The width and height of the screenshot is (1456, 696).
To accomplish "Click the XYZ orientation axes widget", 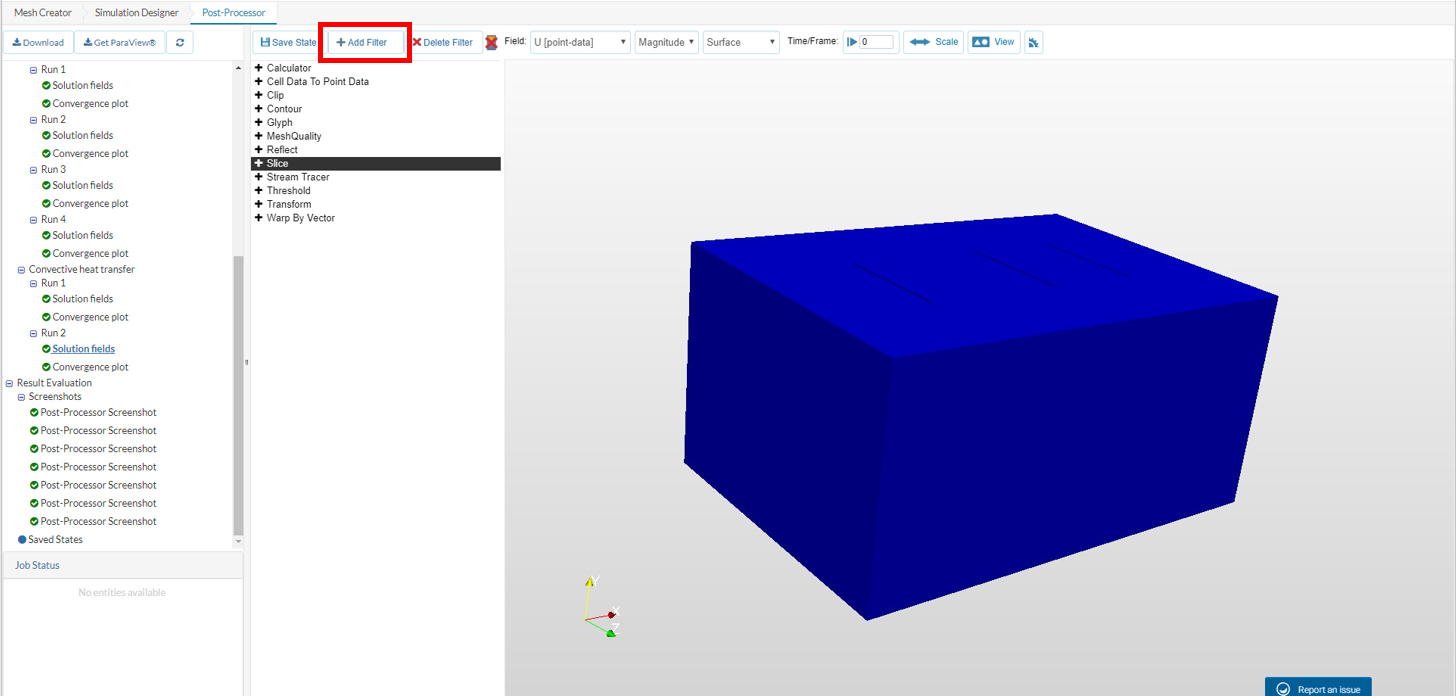I will [x=603, y=607].
